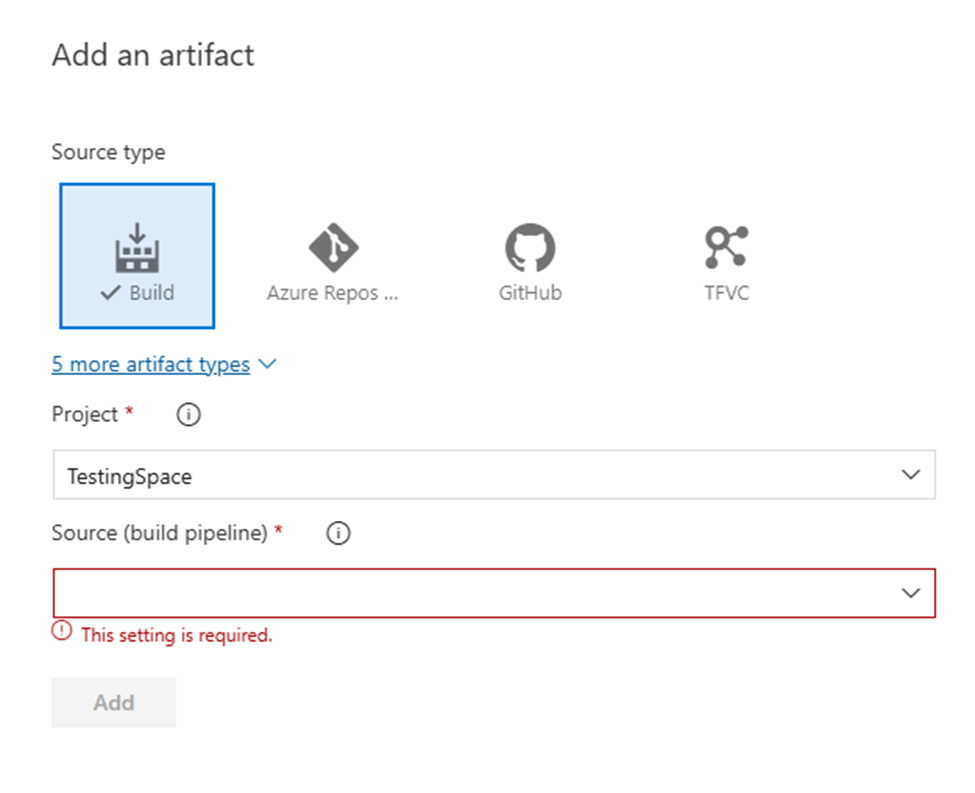The height and width of the screenshot is (793, 975).
Task: Select the 'TFVC' source type label
Action: 726,294
